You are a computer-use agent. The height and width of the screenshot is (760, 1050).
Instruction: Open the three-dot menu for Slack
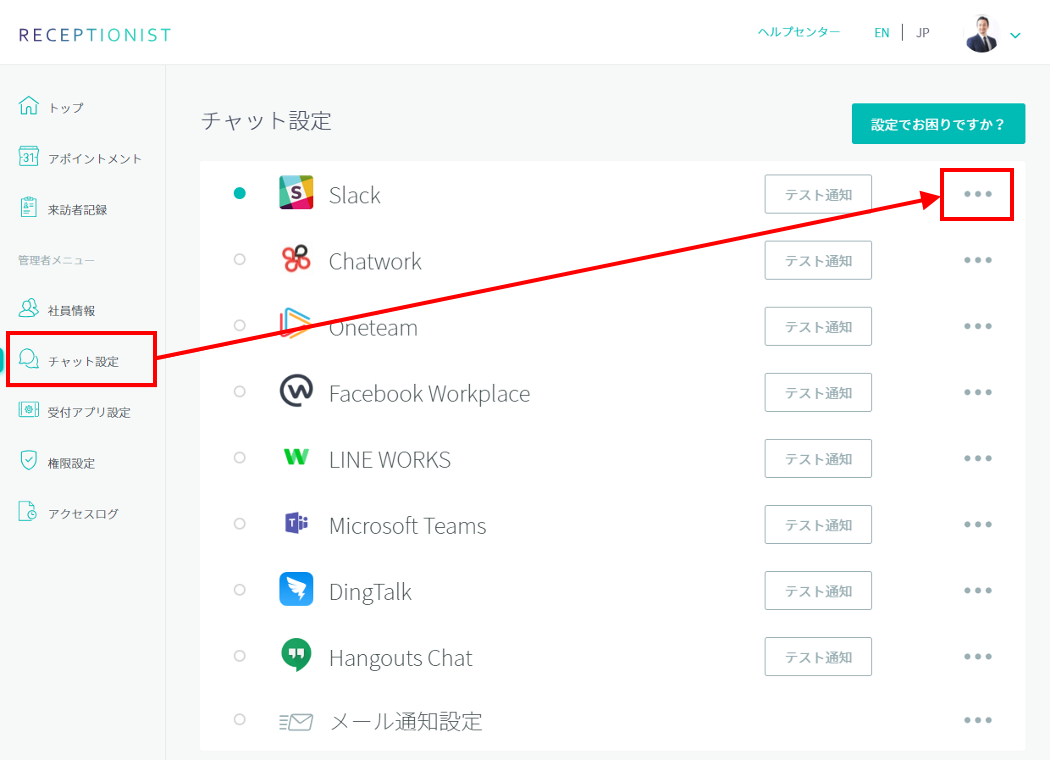[x=977, y=194]
